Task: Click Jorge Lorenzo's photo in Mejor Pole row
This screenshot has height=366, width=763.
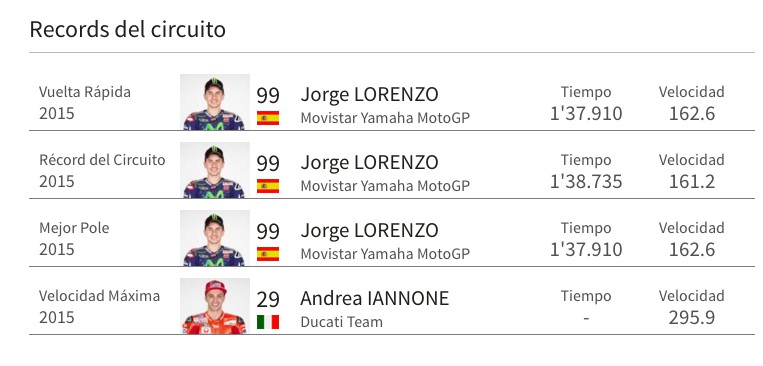Action: coord(215,238)
